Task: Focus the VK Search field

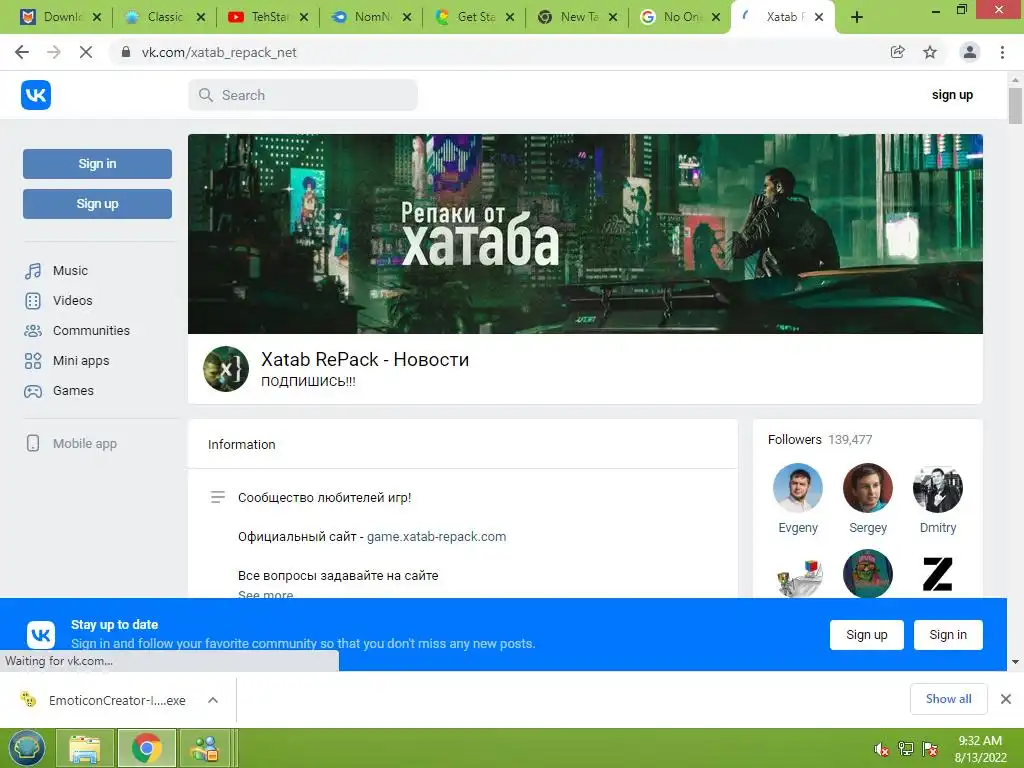Action: tap(303, 95)
